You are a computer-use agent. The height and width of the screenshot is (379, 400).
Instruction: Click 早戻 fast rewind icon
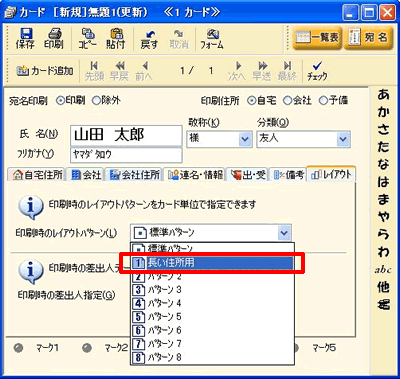119,71
